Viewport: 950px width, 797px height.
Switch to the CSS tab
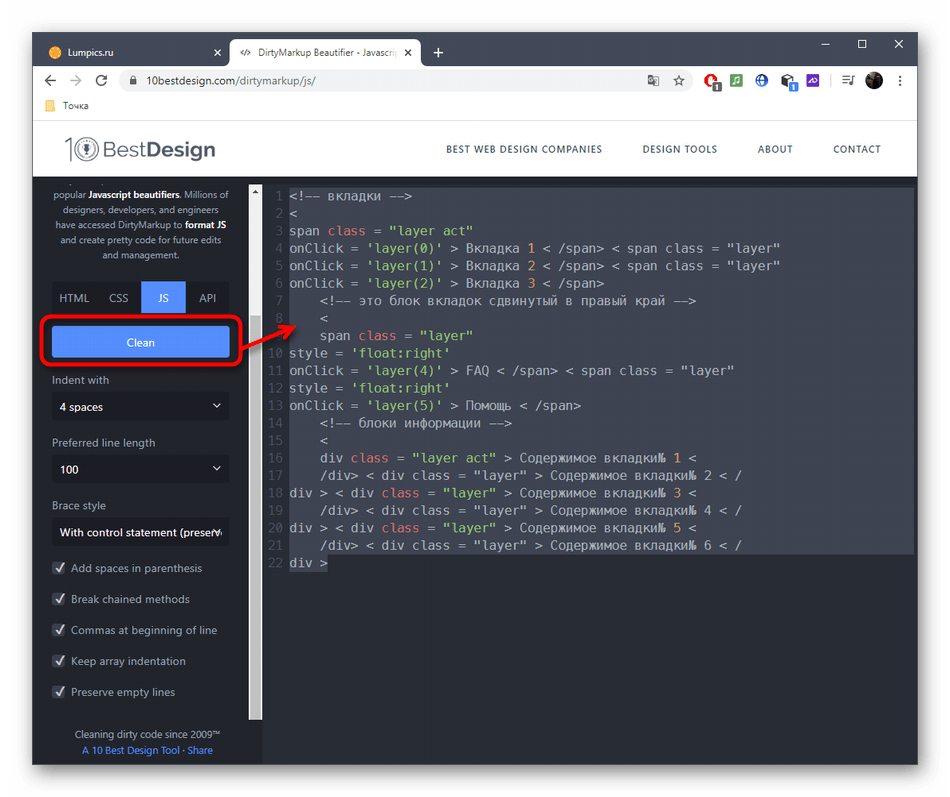(x=118, y=298)
